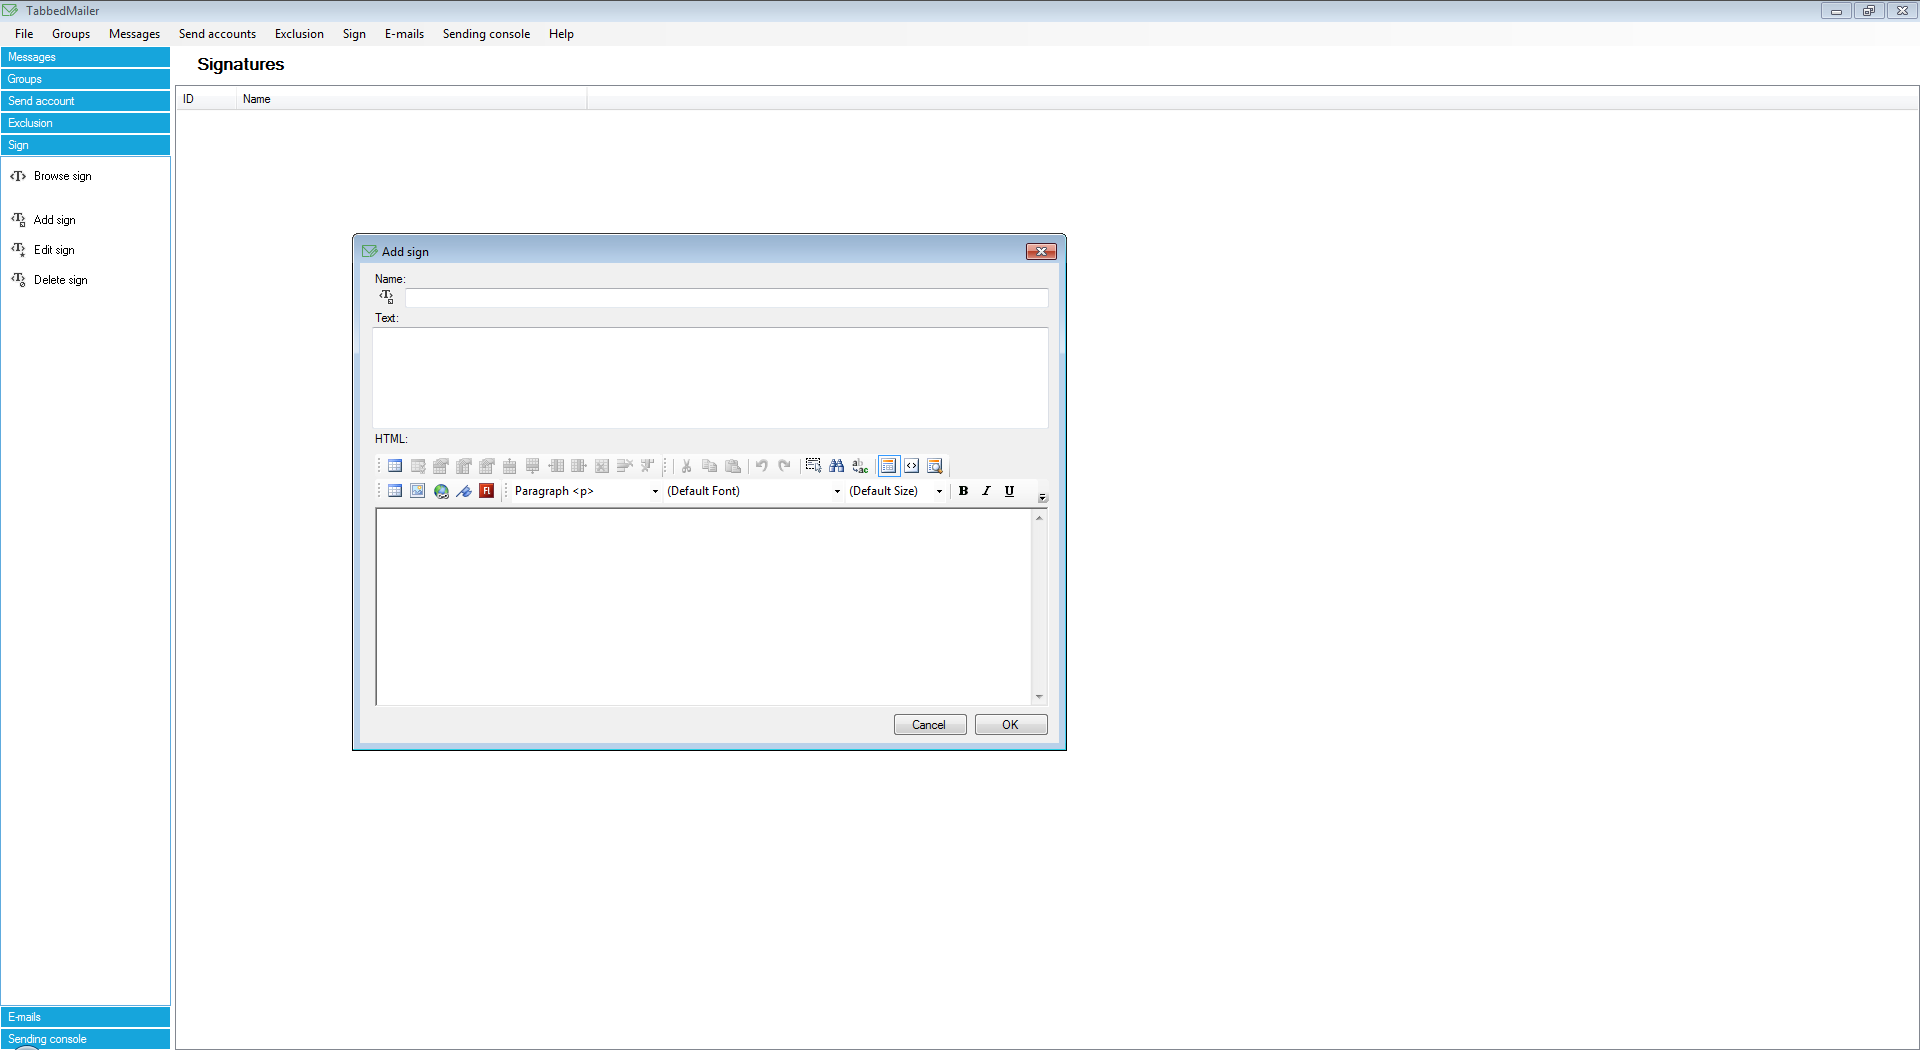This screenshot has width=1920, height=1050.
Task: Open the Groups menu
Action: click(71, 34)
